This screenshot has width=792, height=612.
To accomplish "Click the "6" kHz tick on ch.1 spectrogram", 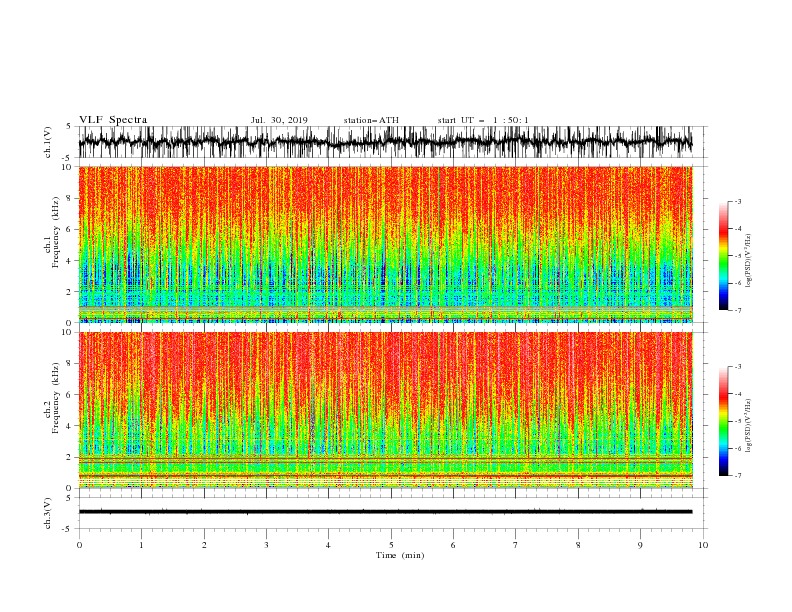I will [x=69, y=229].
